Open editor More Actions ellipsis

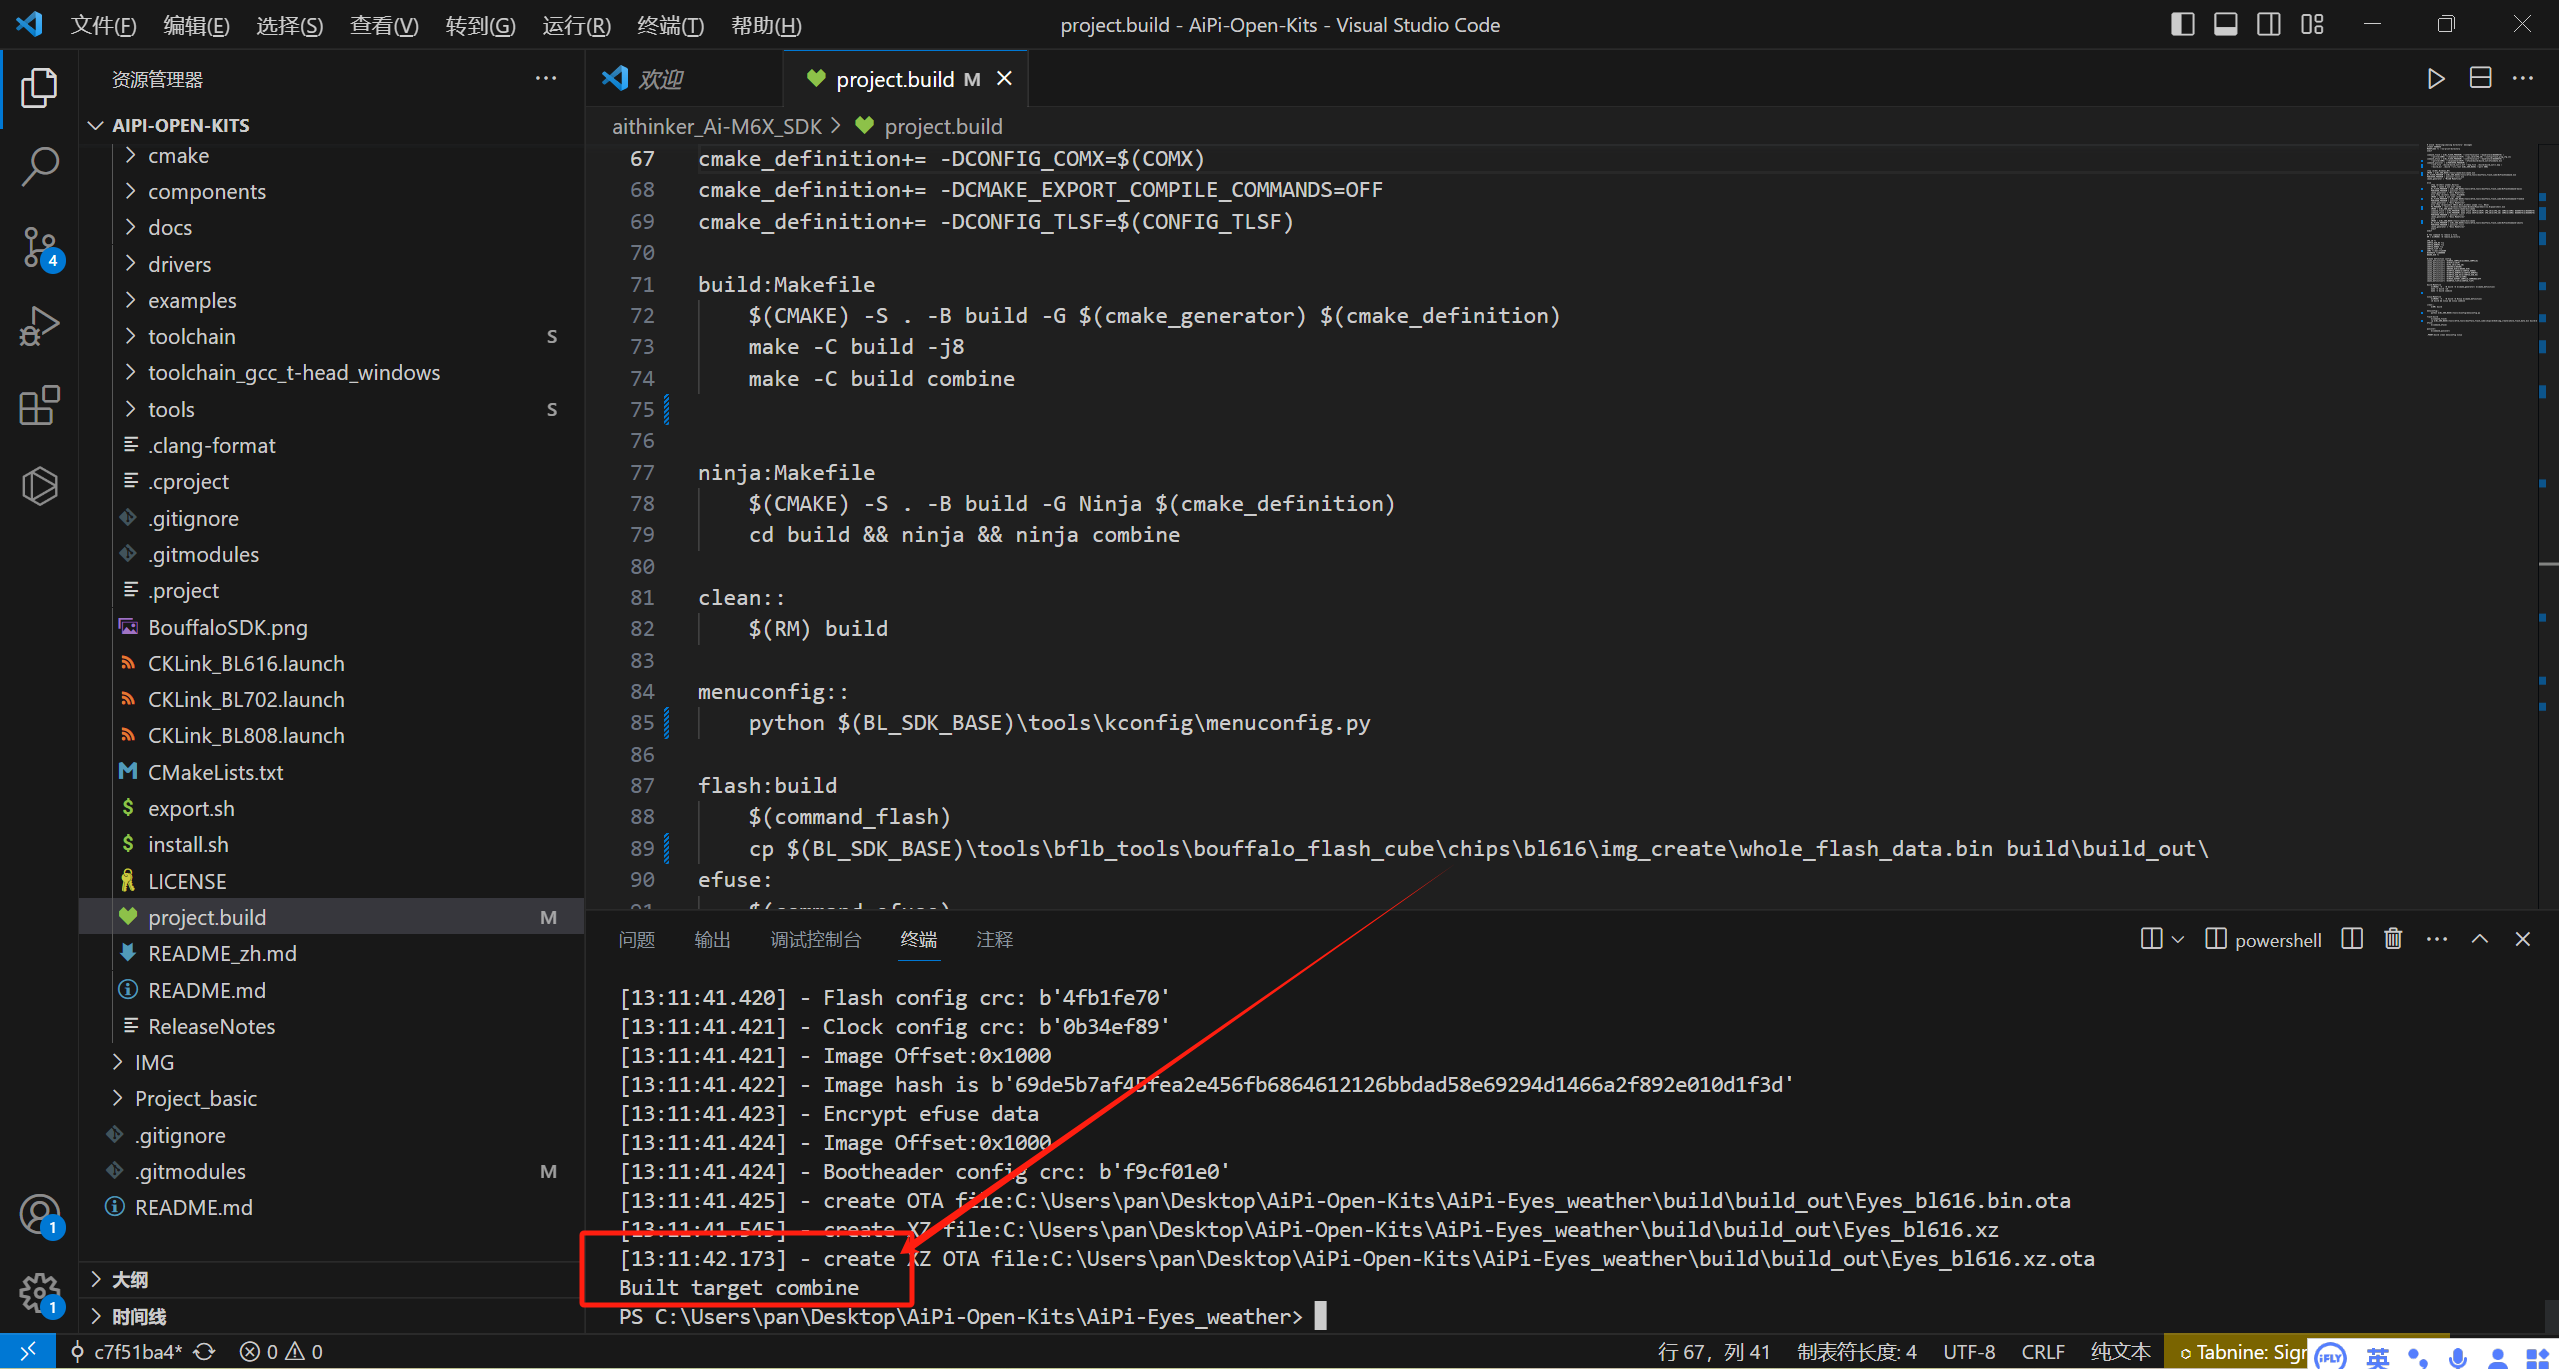click(x=2523, y=78)
